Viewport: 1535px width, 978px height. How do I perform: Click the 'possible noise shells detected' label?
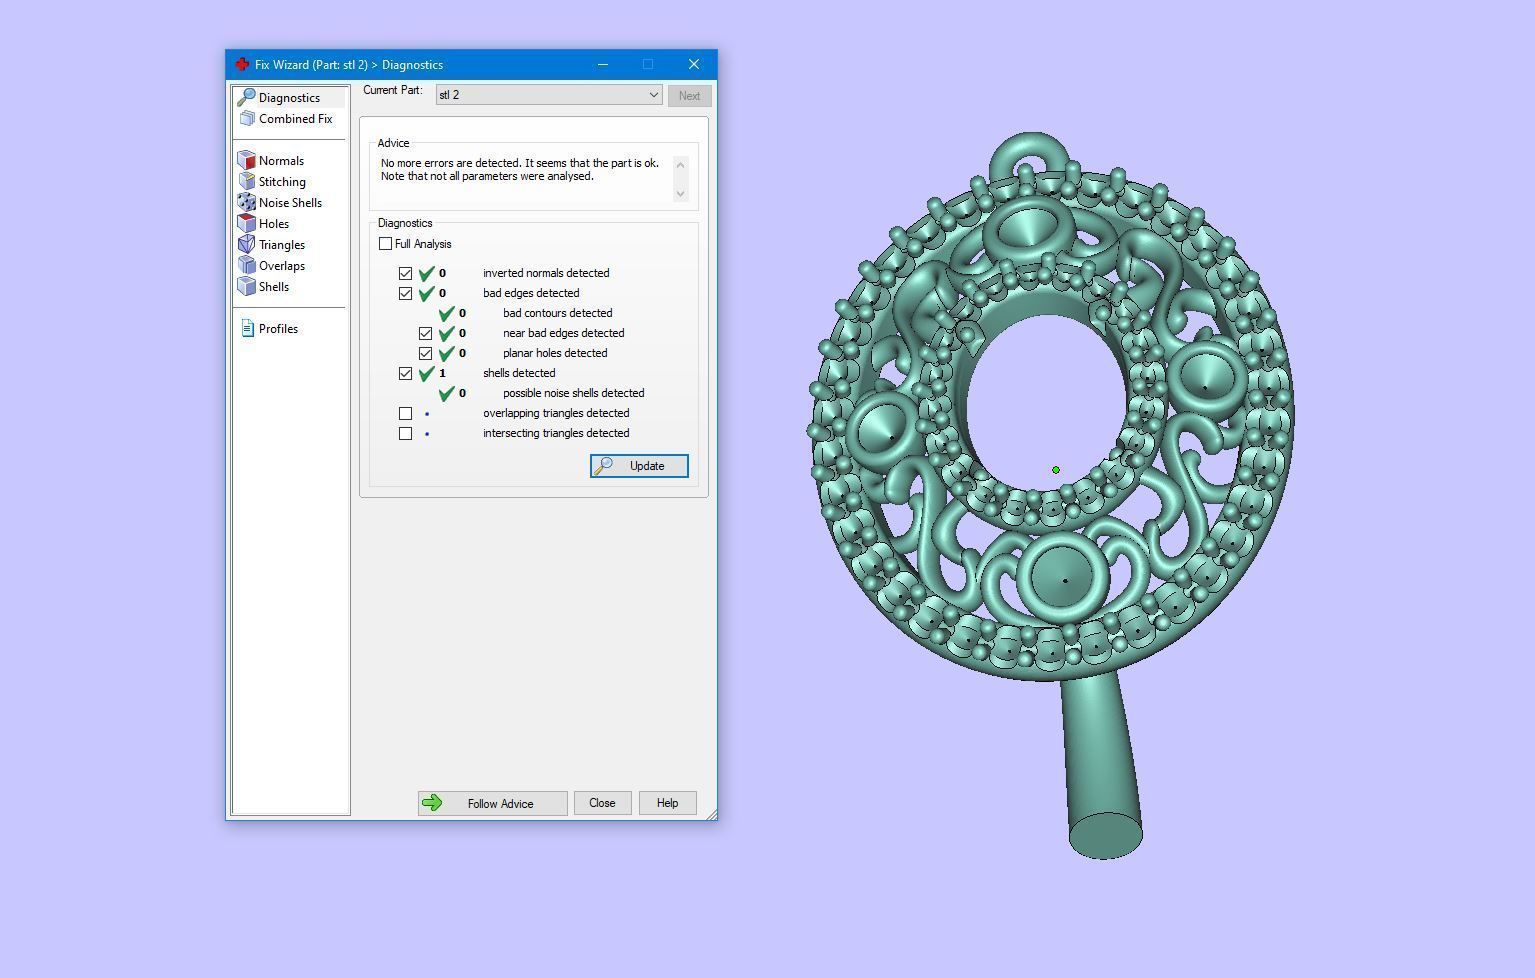coord(574,393)
